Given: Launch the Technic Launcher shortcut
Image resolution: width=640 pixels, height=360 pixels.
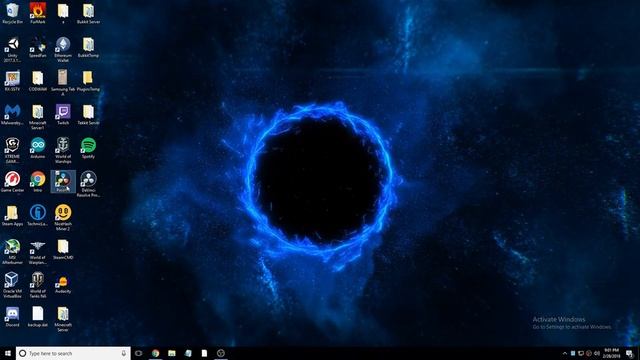Looking at the screenshot, I should pos(38,216).
